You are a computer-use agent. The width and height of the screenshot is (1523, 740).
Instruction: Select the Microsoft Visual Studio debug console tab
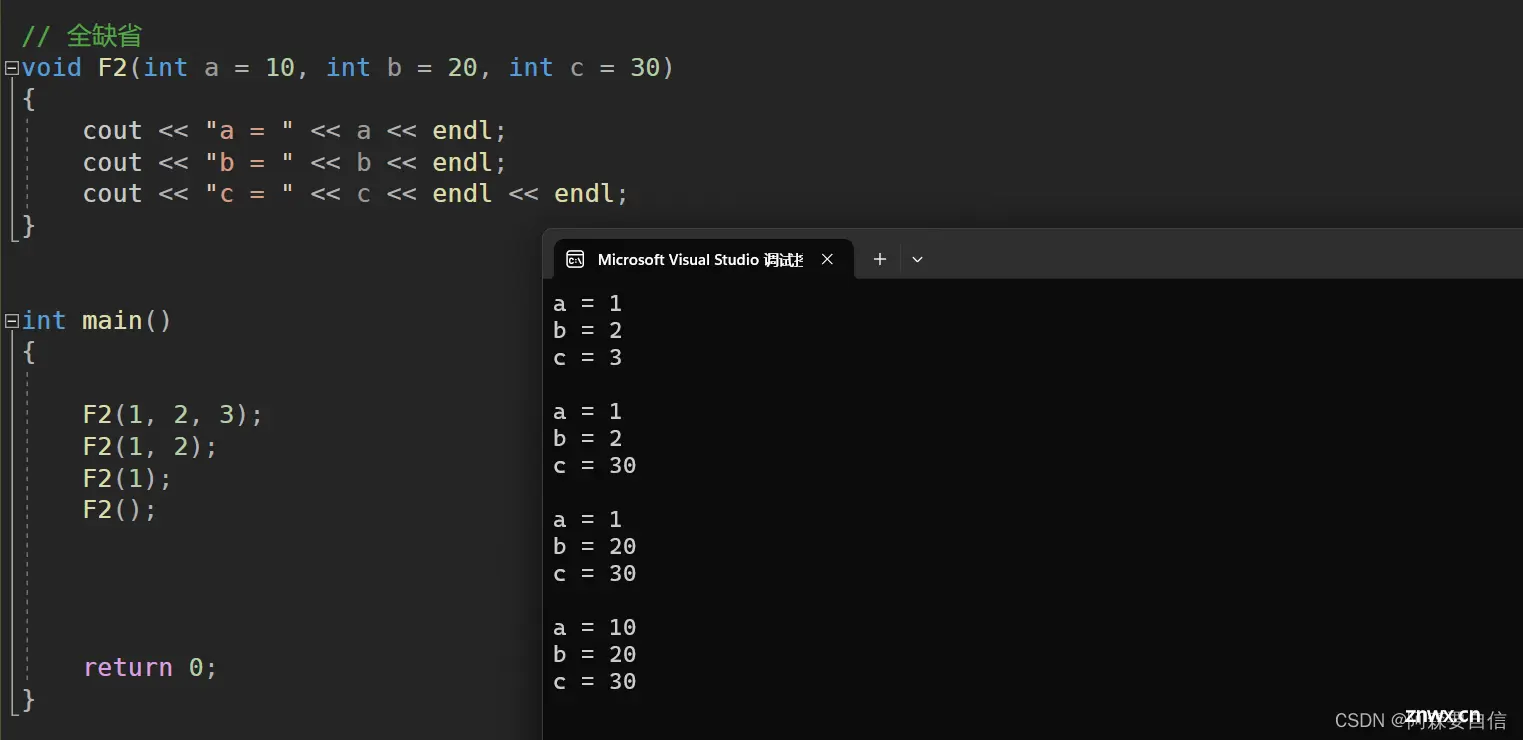click(x=703, y=259)
